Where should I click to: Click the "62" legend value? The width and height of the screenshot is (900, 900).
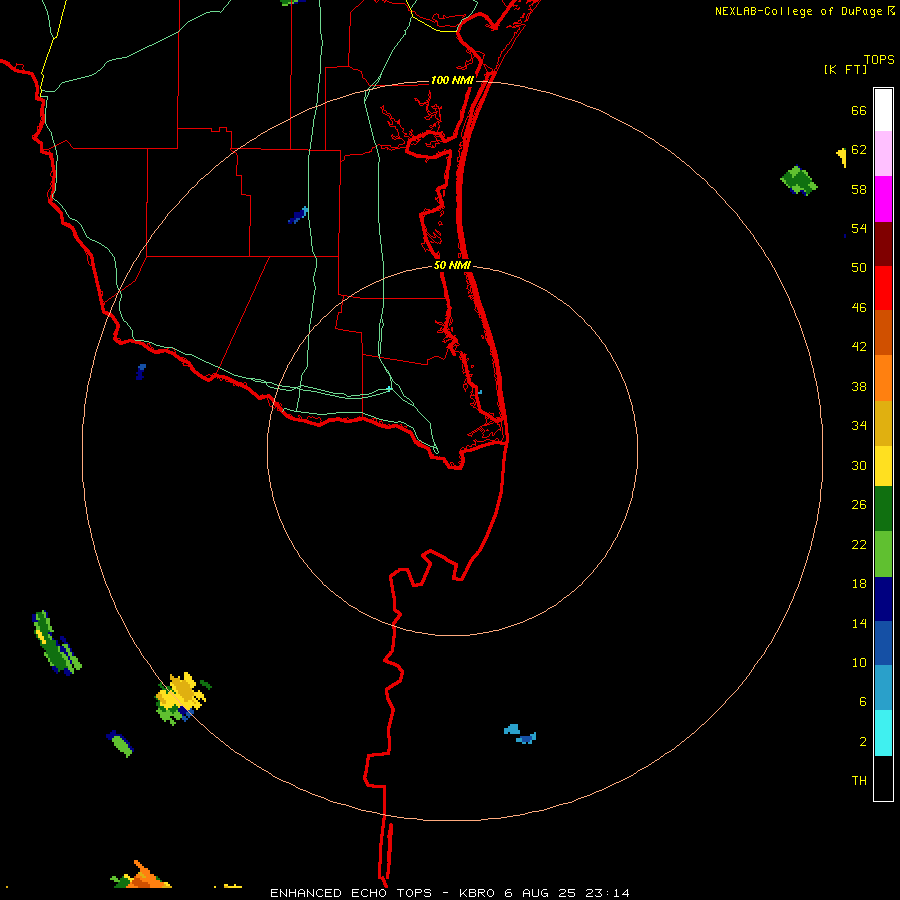[x=859, y=150]
